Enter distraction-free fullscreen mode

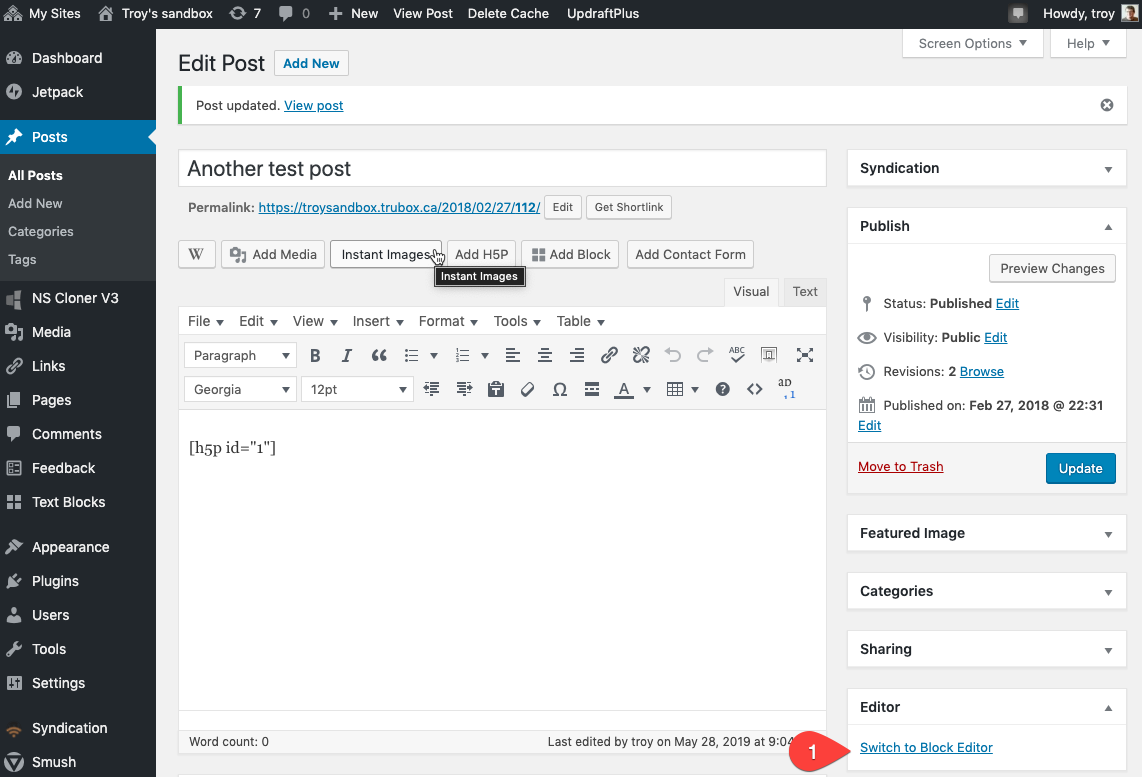(804, 355)
